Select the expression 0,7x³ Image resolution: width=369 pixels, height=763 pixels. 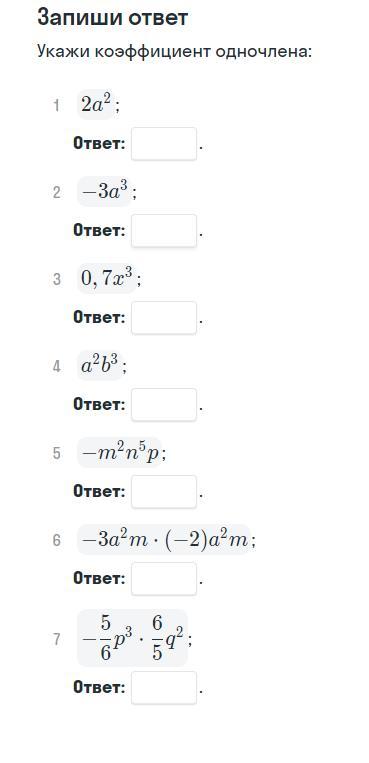[107, 279]
